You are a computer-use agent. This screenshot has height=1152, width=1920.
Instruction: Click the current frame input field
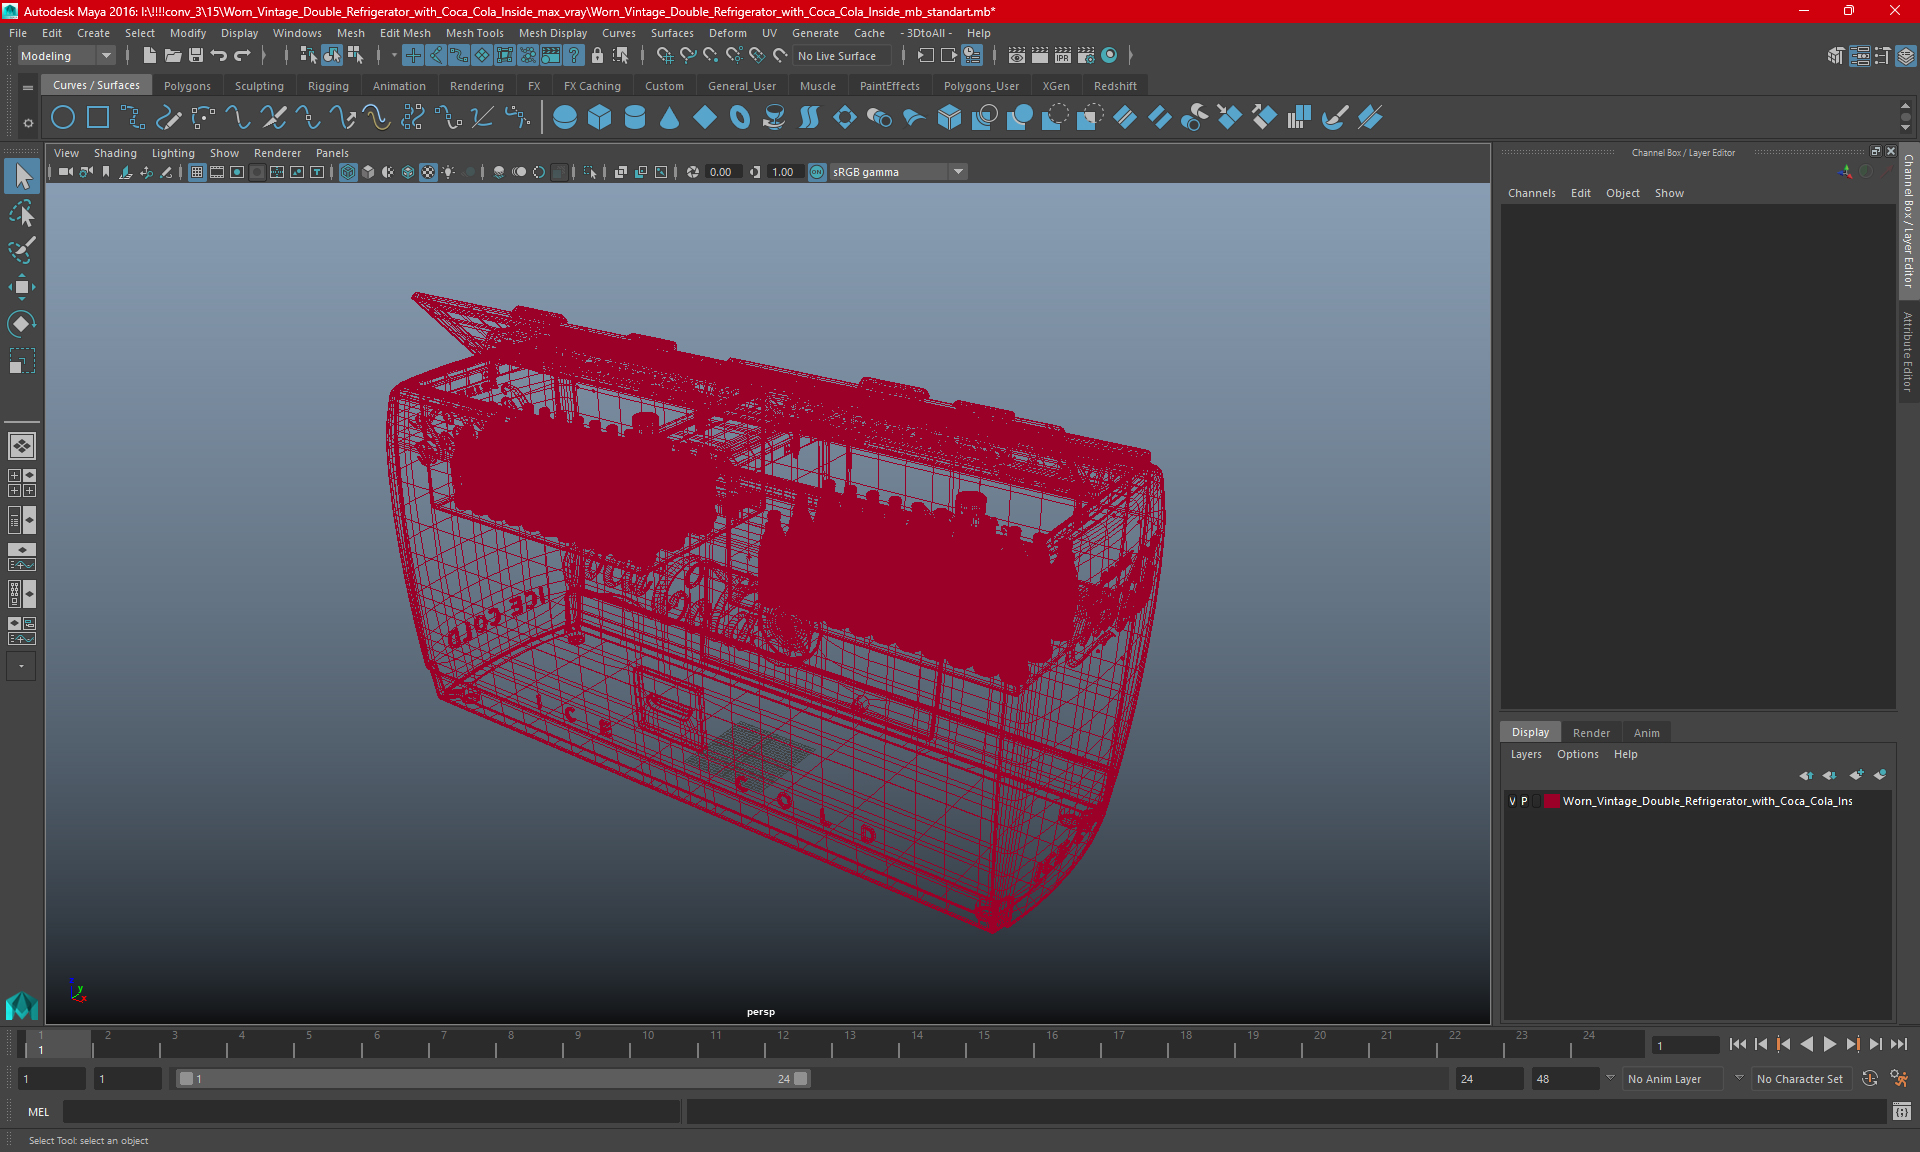[1685, 1045]
